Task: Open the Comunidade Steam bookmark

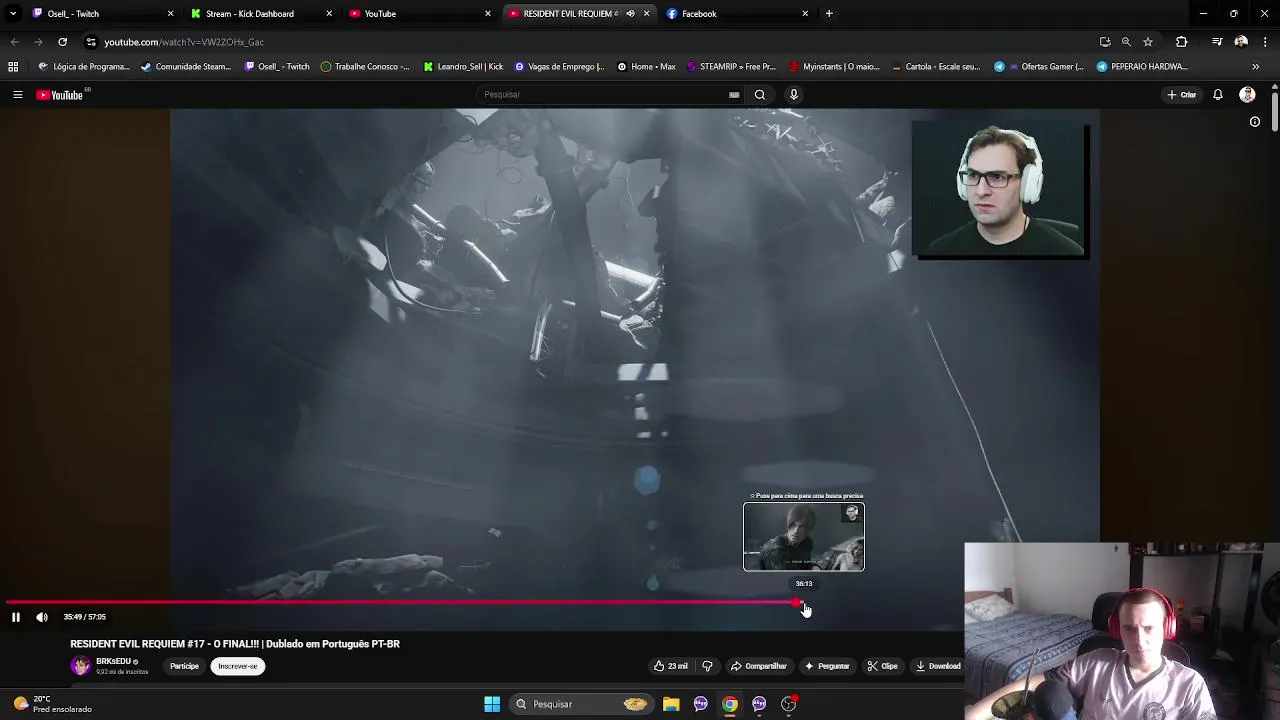Action: click(187, 67)
